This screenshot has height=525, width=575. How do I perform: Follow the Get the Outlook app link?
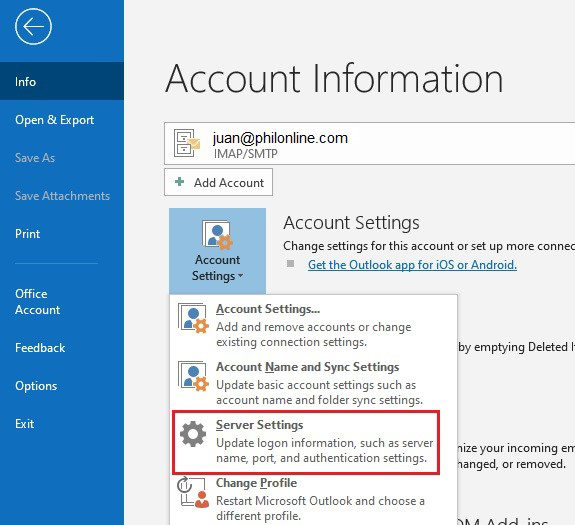coord(412,265)
